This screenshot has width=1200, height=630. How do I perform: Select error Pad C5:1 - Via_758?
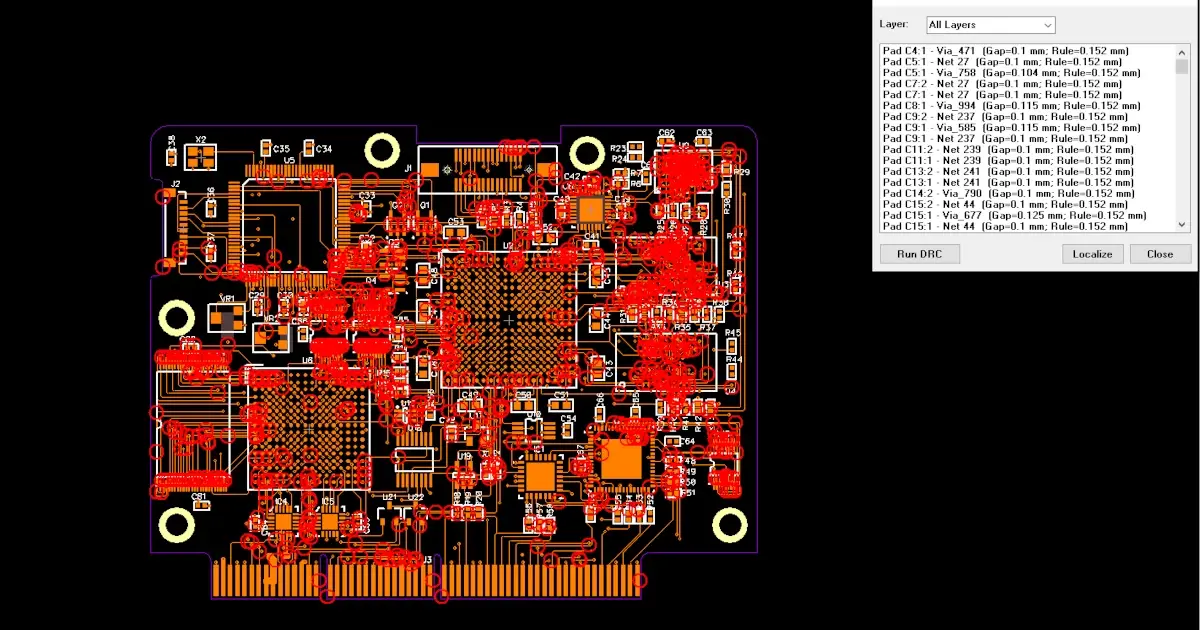click(1010, 73)
